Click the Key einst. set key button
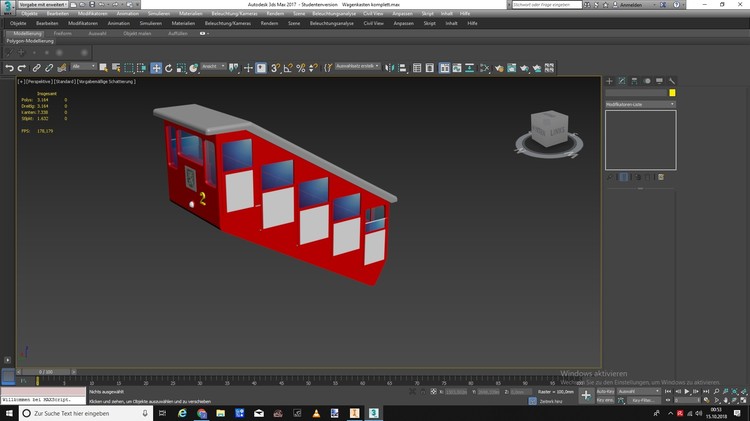750x421 pixels. (605, 400)
